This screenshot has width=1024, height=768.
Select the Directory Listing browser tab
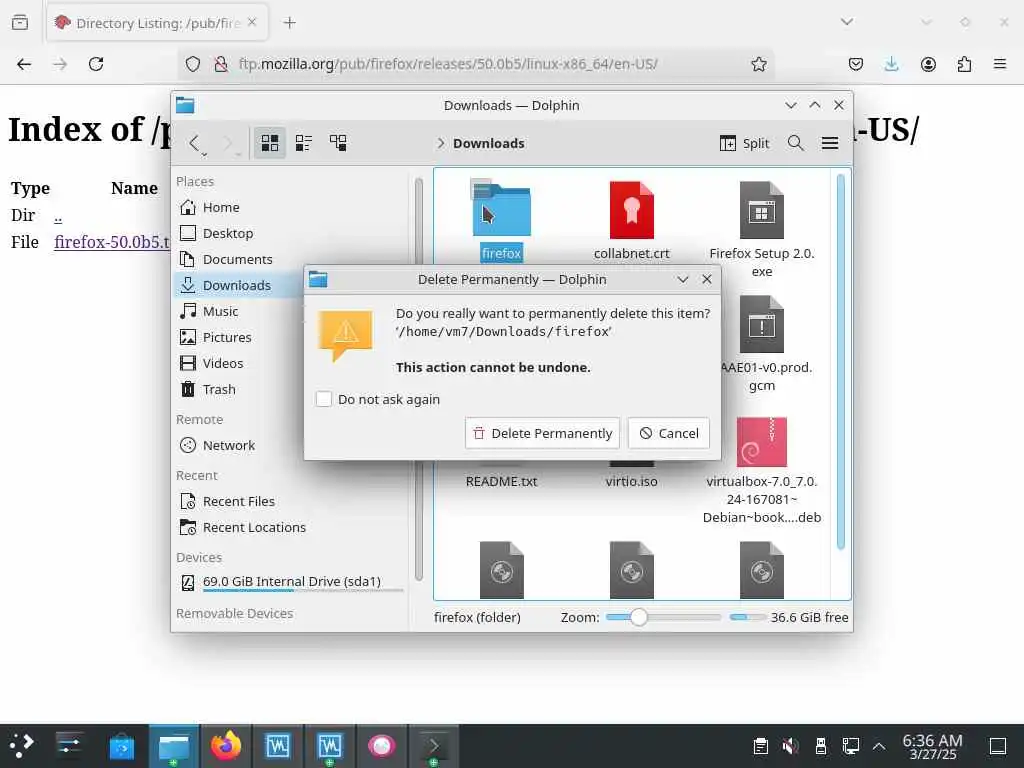click(157, 23)
